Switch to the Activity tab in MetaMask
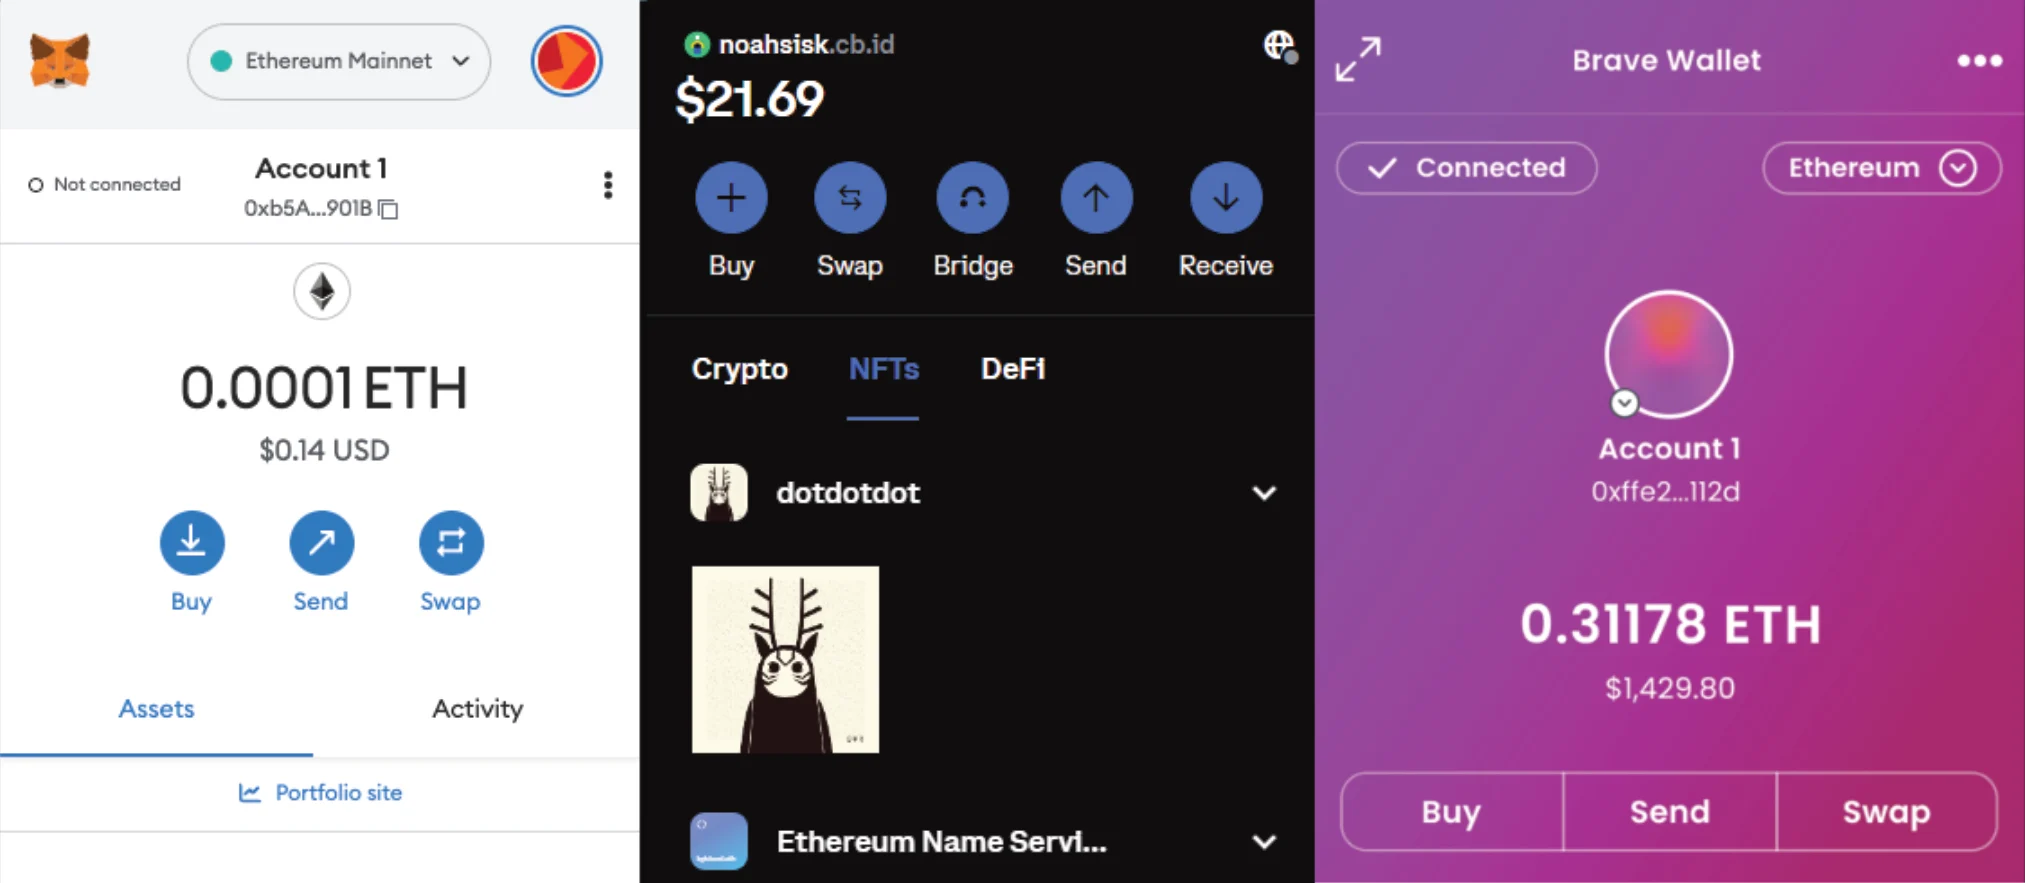 [477, 709]
